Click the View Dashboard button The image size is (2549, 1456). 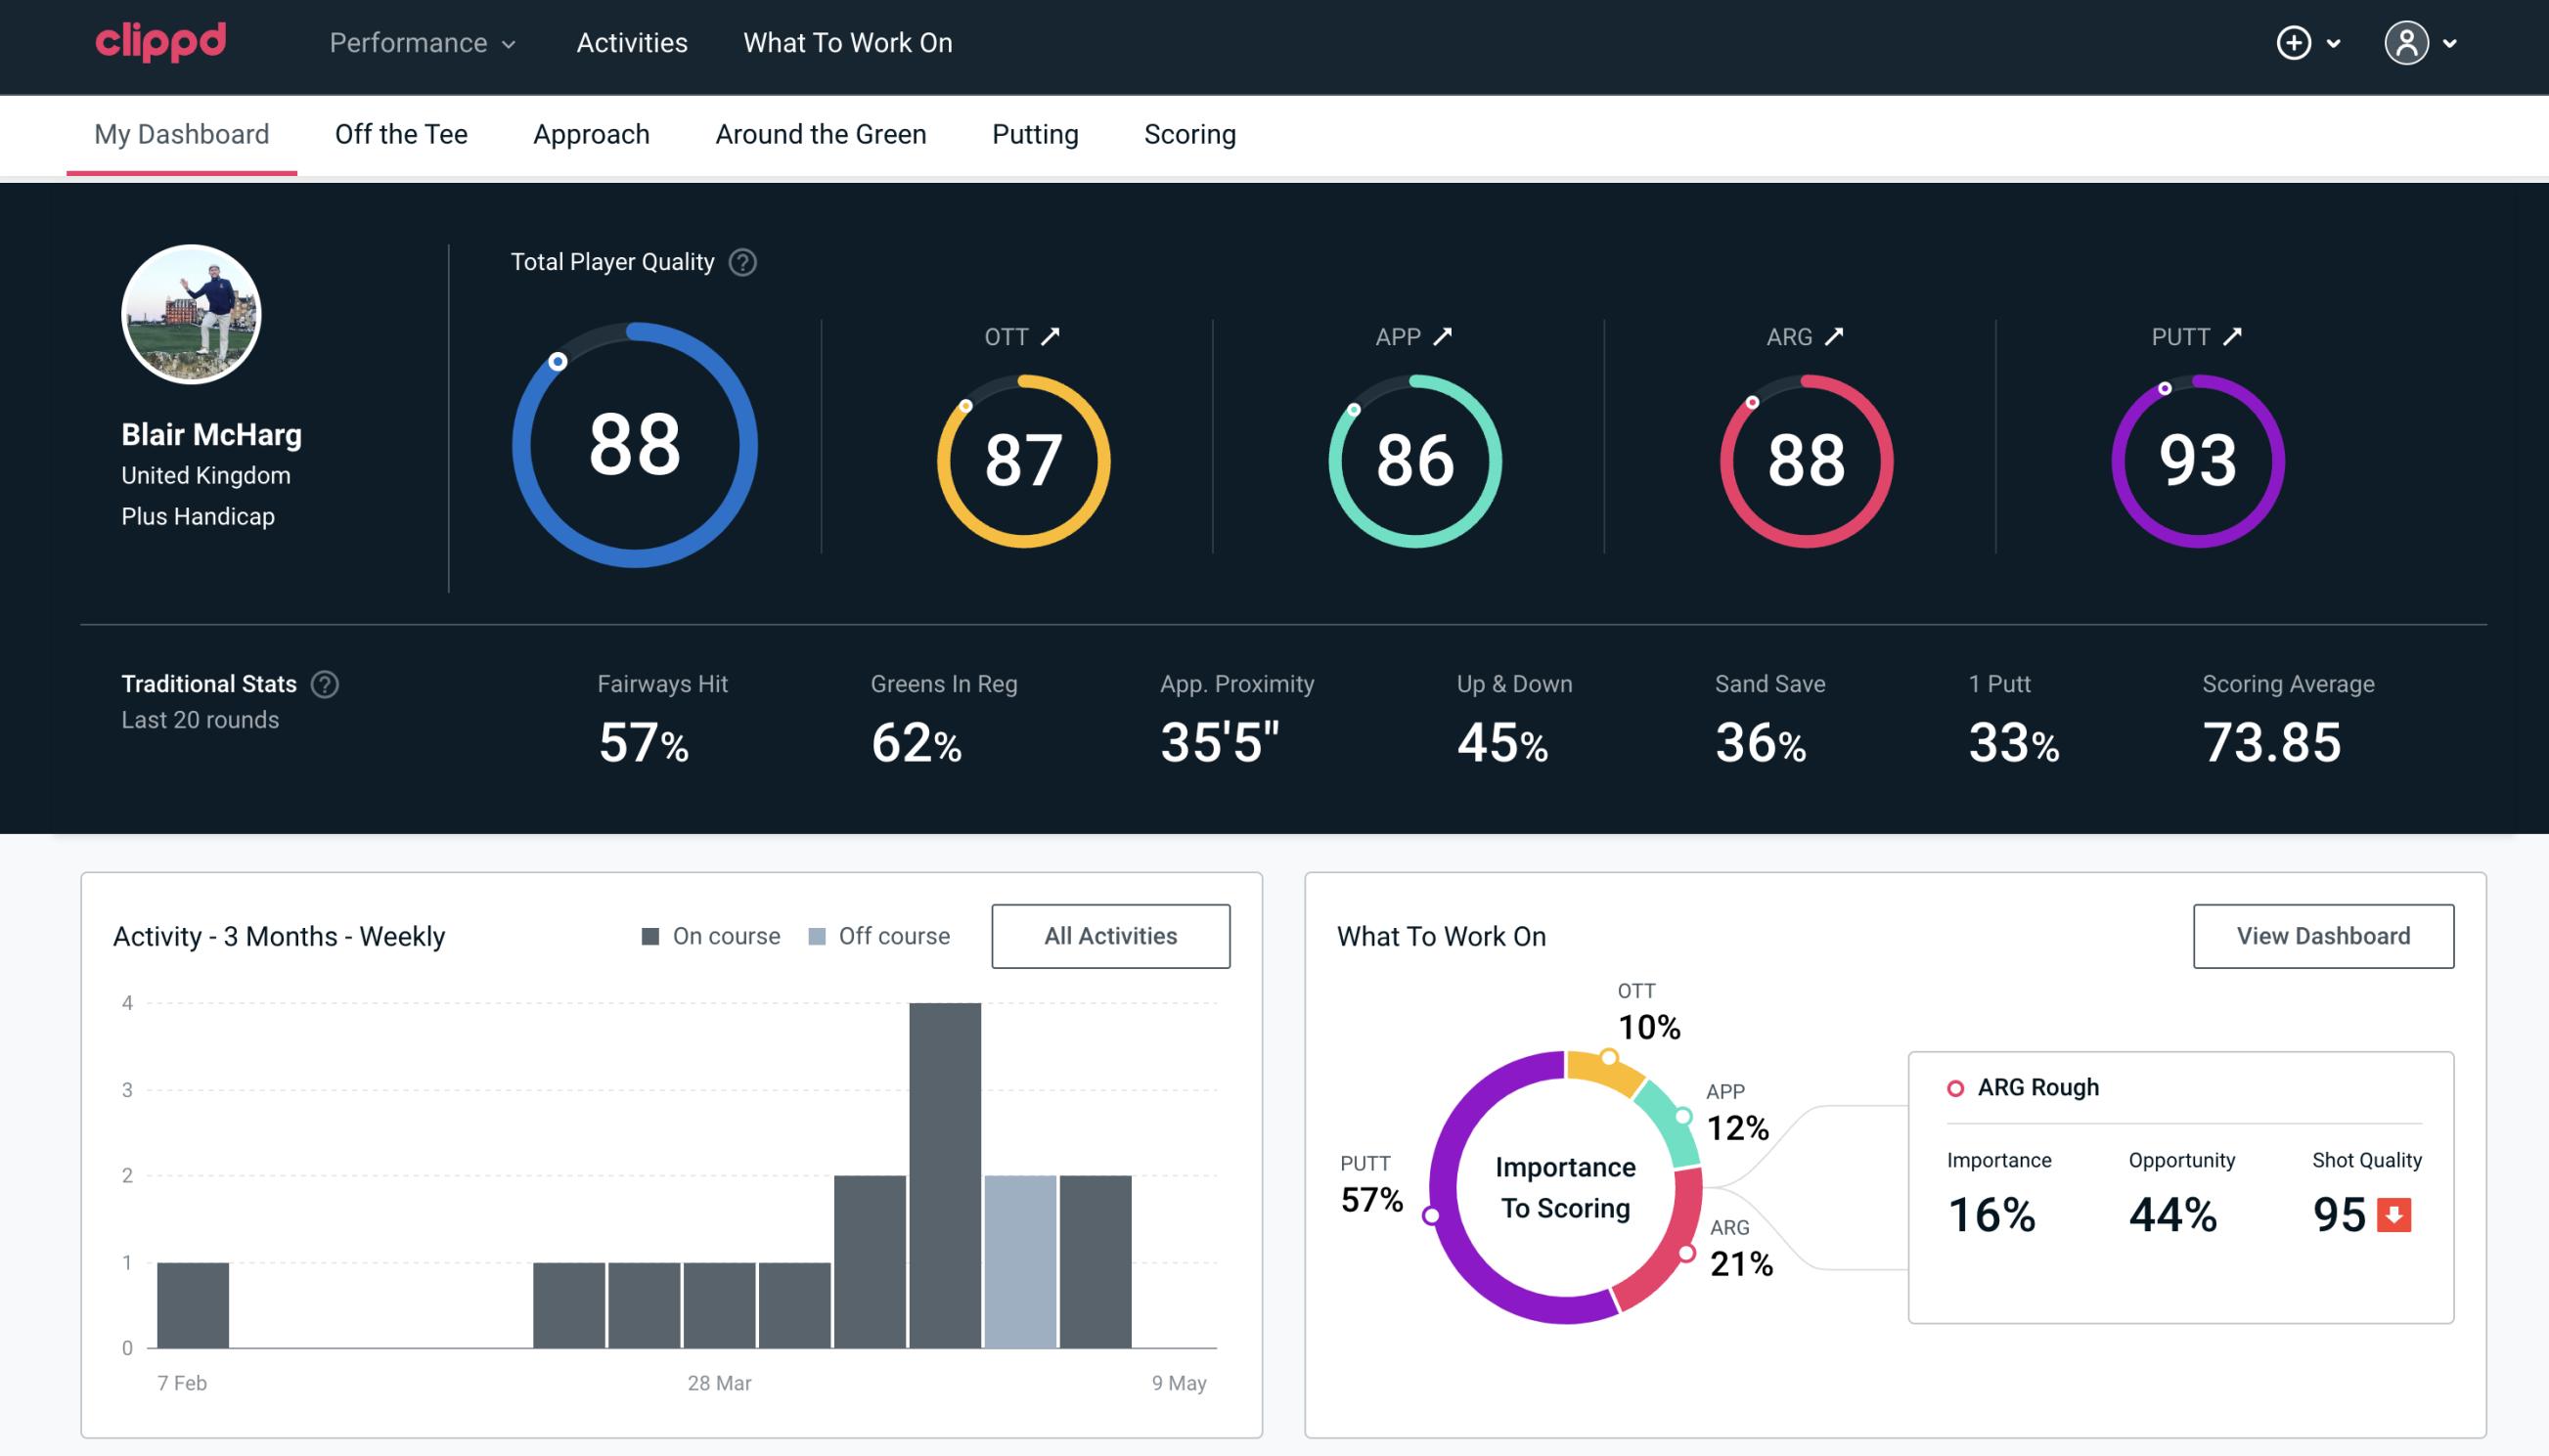click(2321, 936)
